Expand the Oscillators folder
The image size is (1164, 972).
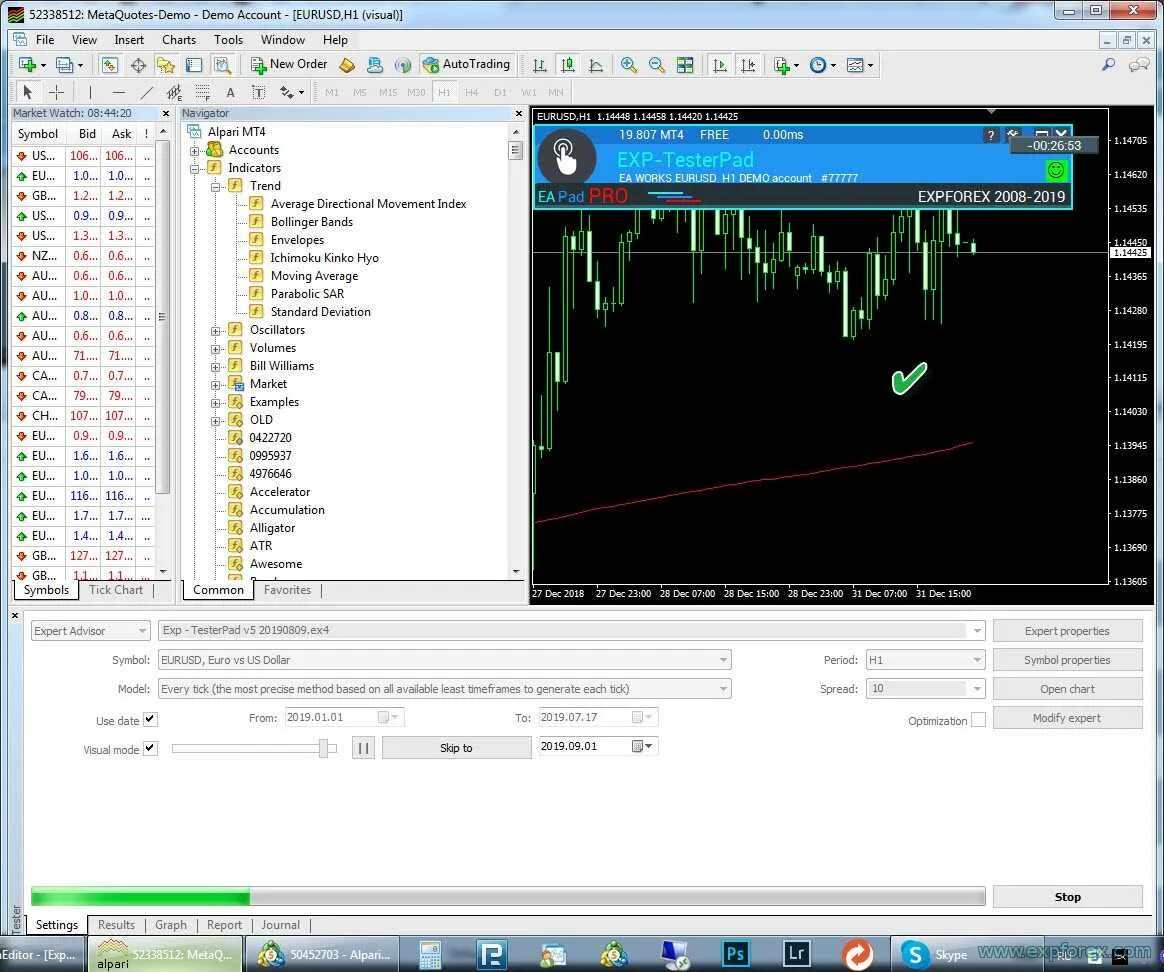[x=216, y=330]
